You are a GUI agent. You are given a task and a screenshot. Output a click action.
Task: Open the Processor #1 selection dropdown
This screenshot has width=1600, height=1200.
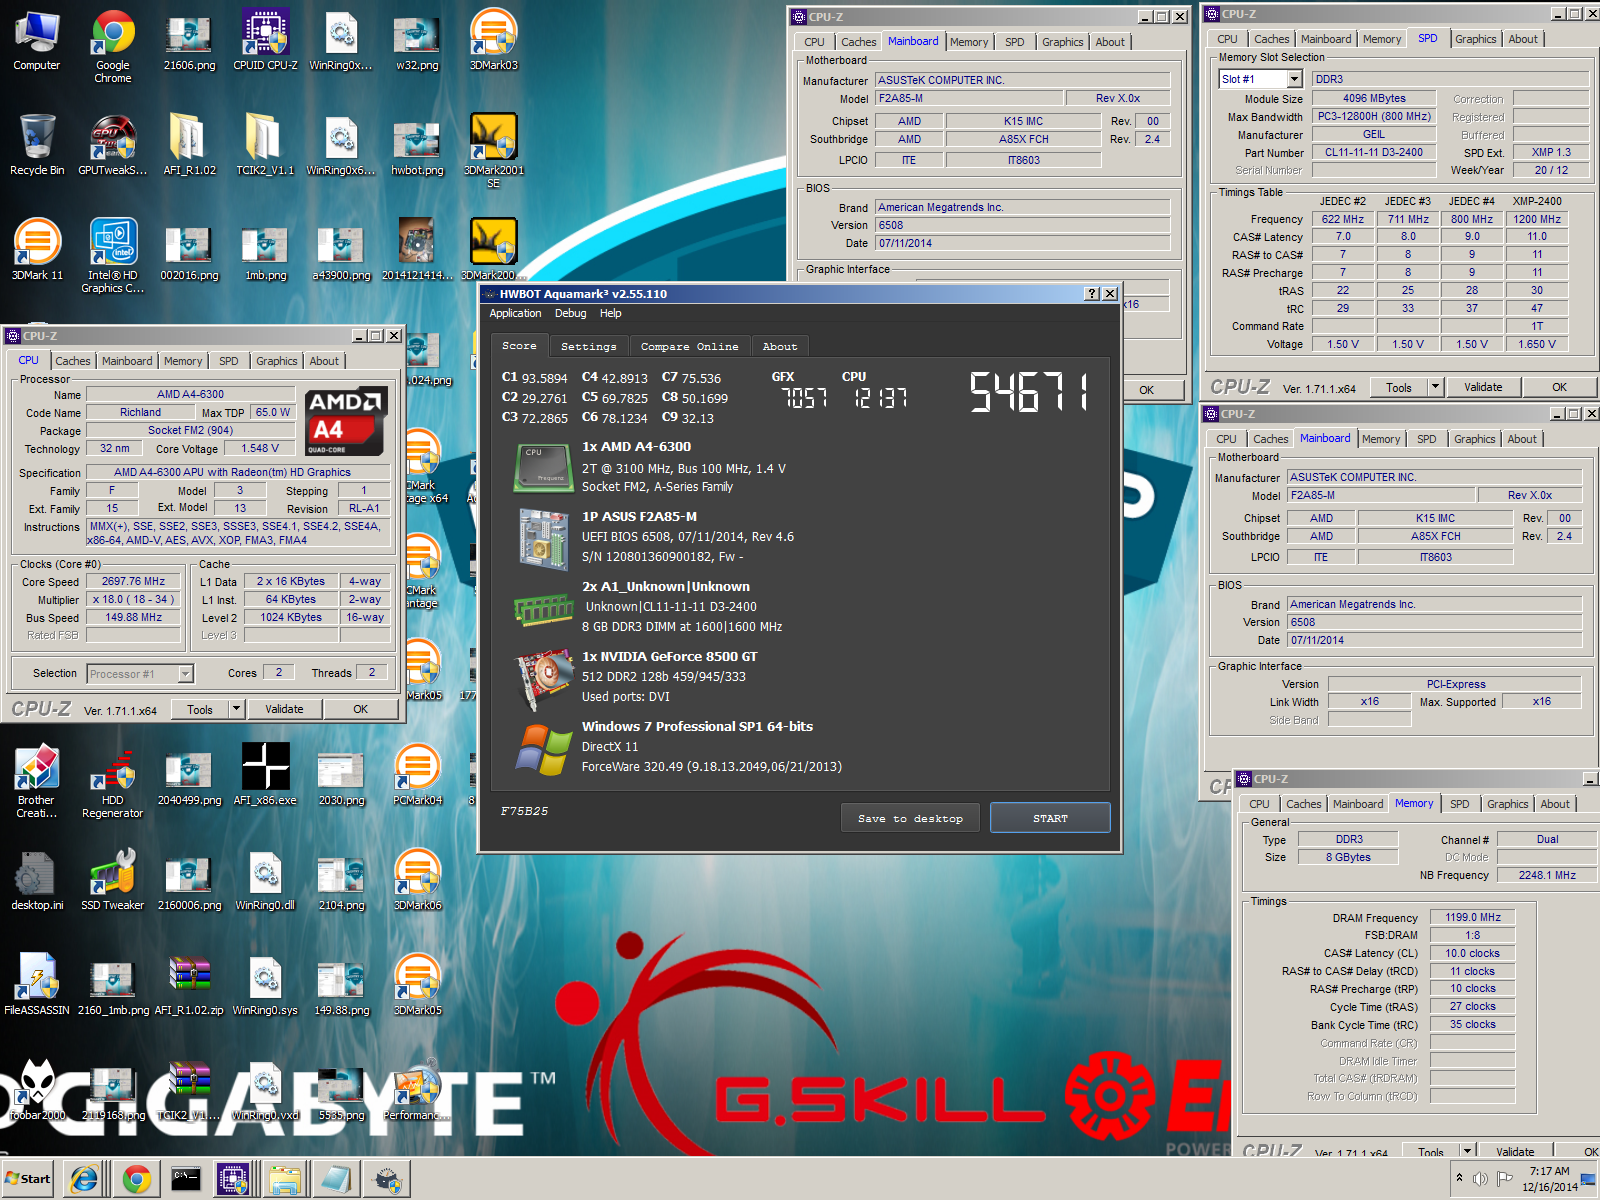185,674
